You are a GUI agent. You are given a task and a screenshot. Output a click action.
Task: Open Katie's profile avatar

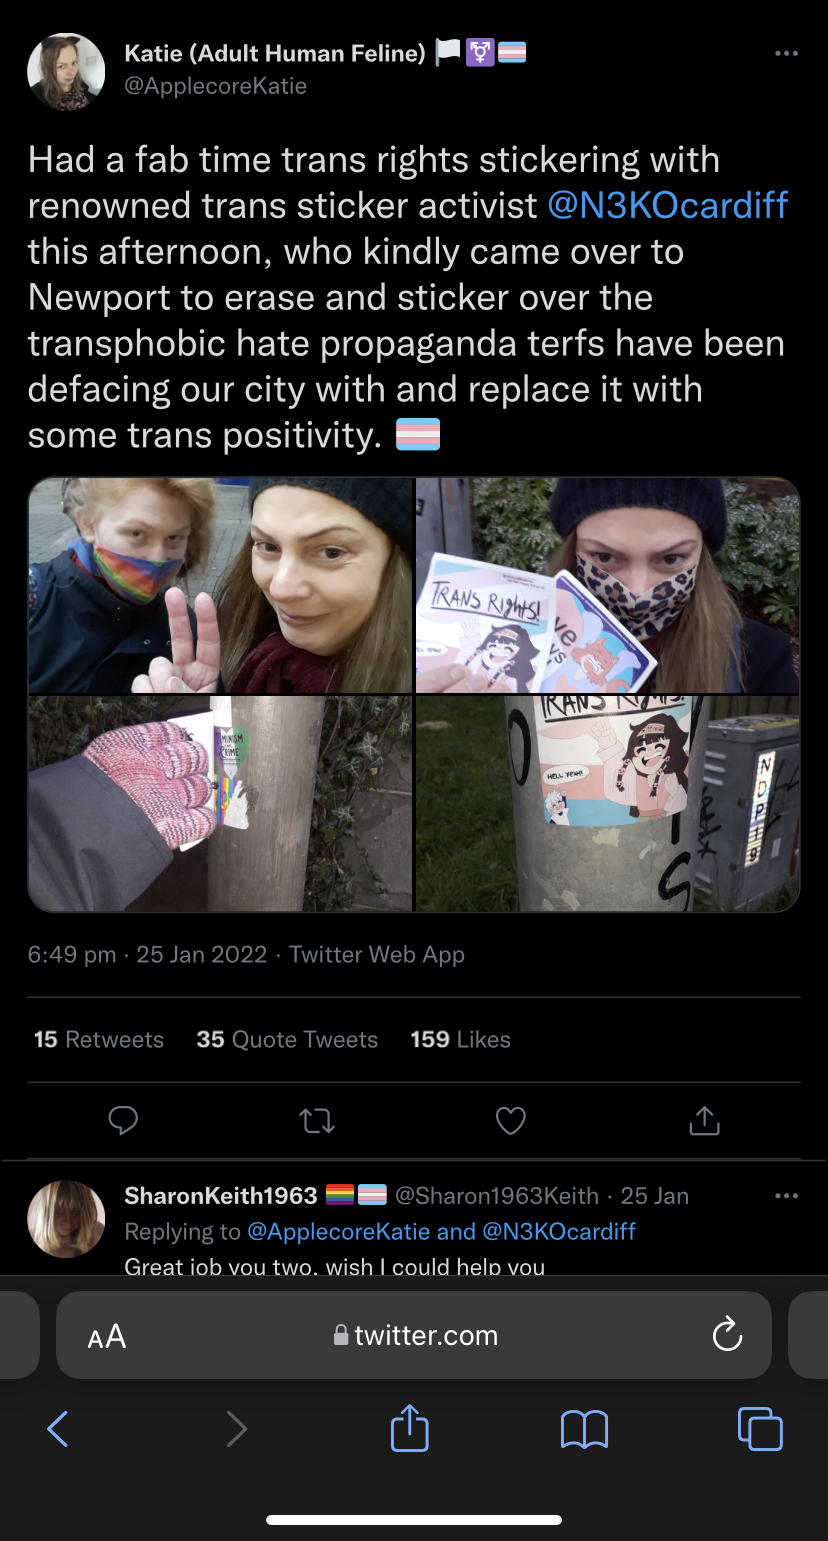coord(66,70)
